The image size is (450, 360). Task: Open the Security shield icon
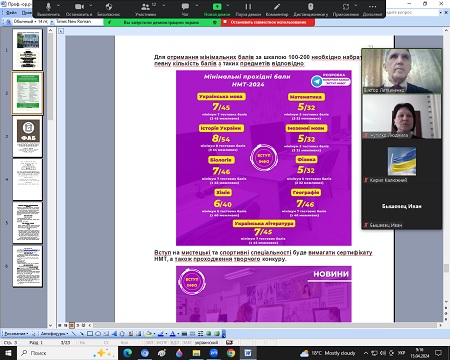[109, 9]
